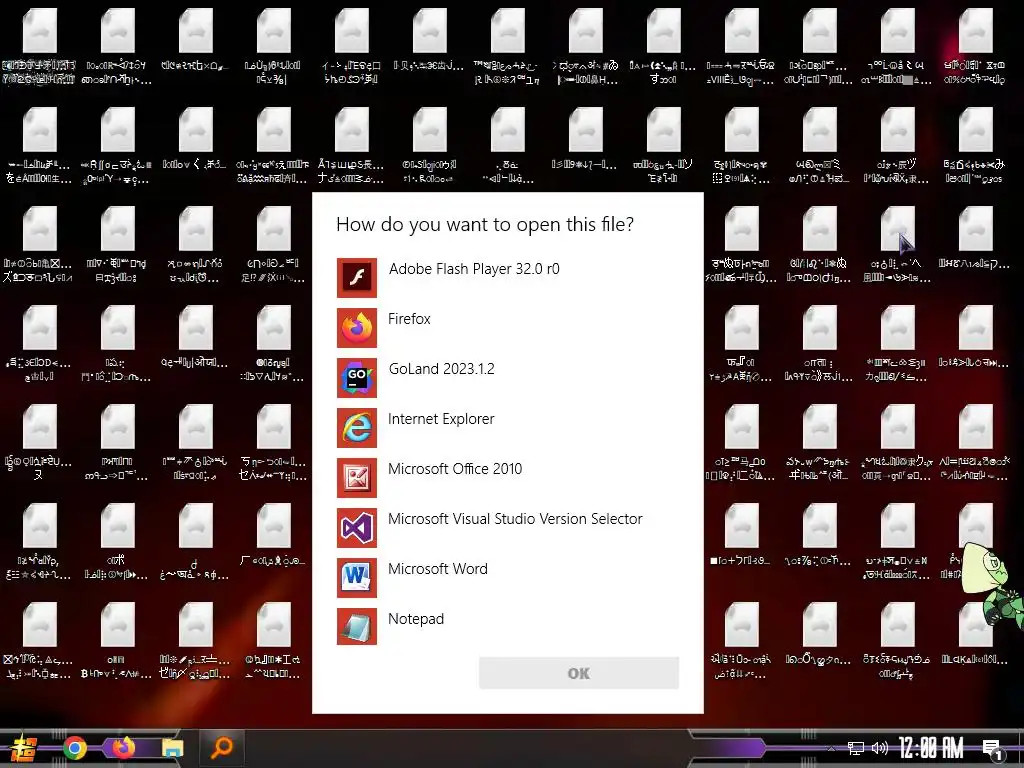
Task: Select the 'Microsoft Word' label
Action: [x=438, y=569]
